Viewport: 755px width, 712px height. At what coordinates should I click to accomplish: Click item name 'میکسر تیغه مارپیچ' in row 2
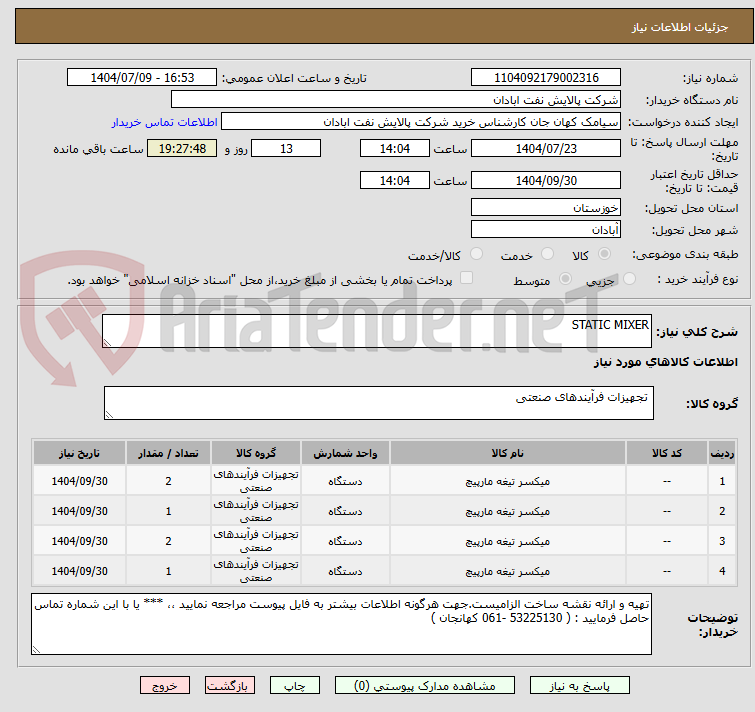pos(508,511)
